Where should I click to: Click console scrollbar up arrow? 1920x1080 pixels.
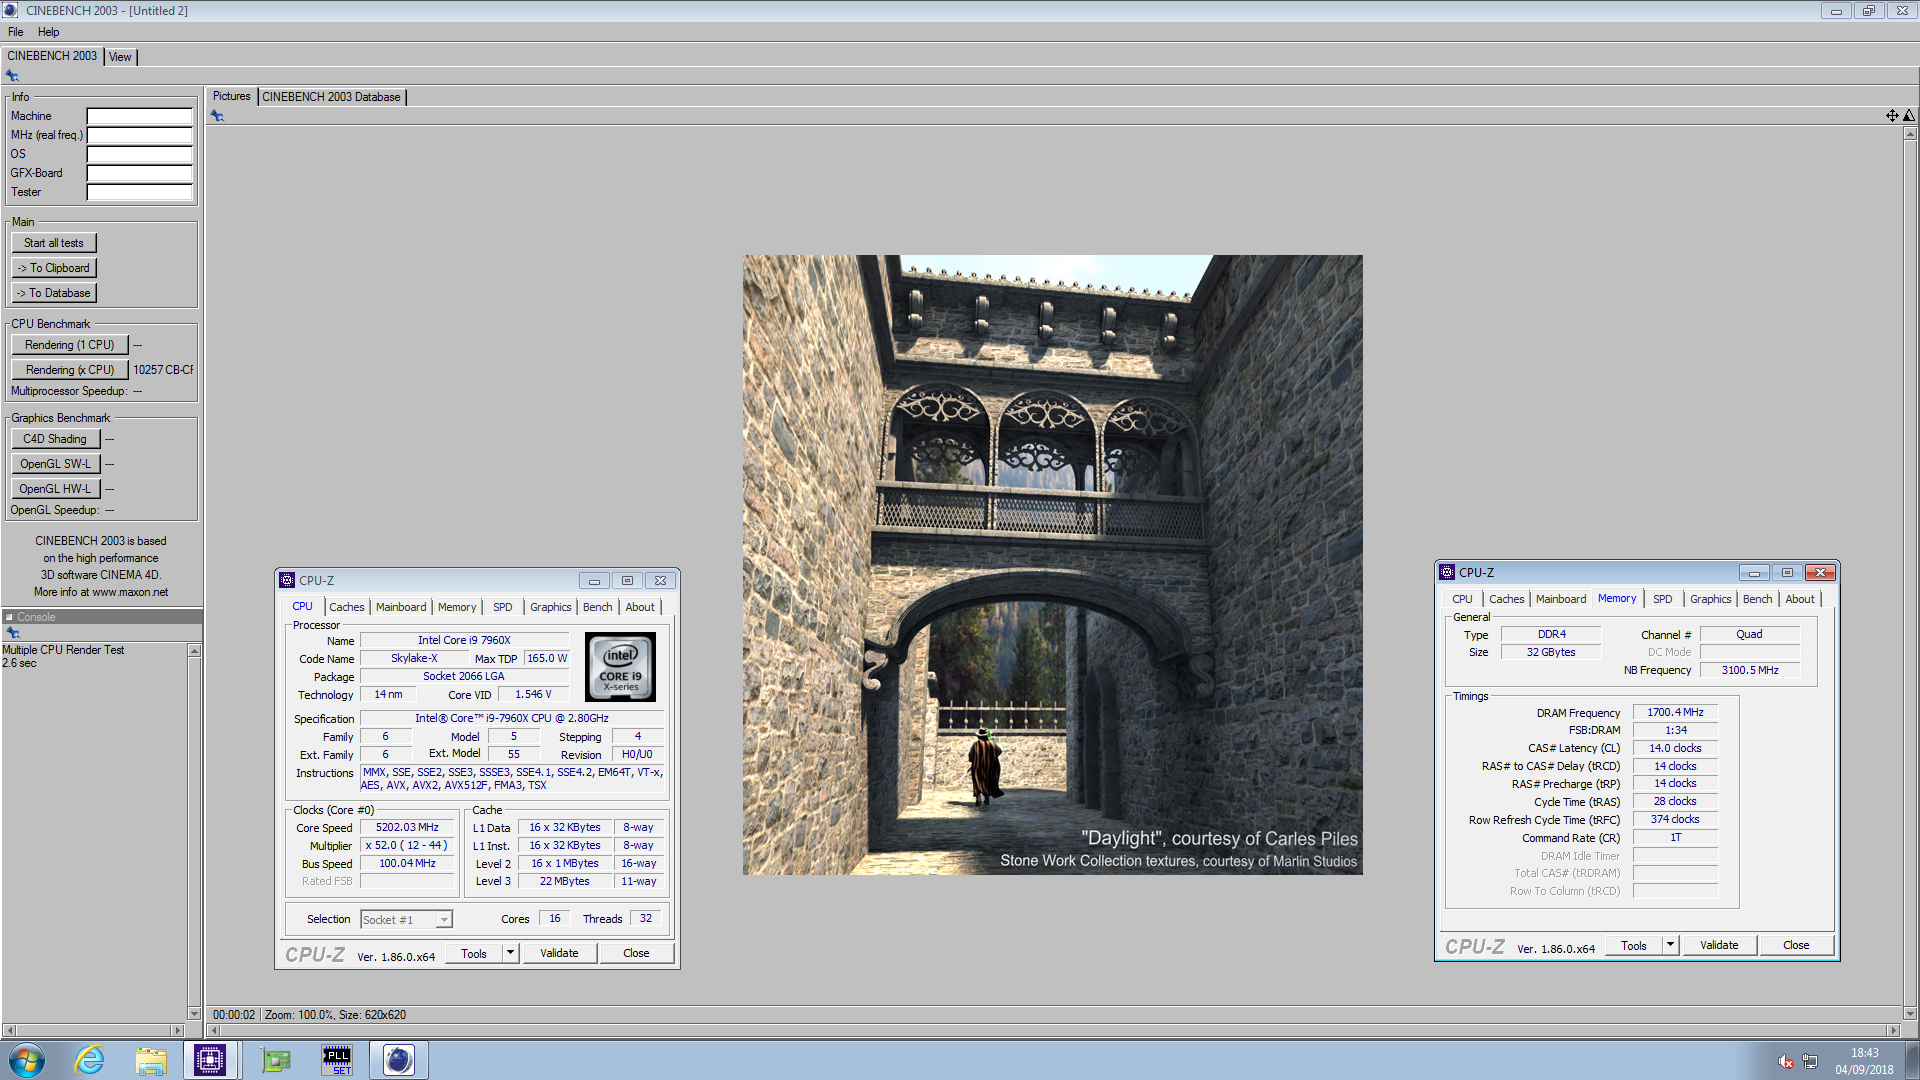click(x=194, y=651)
